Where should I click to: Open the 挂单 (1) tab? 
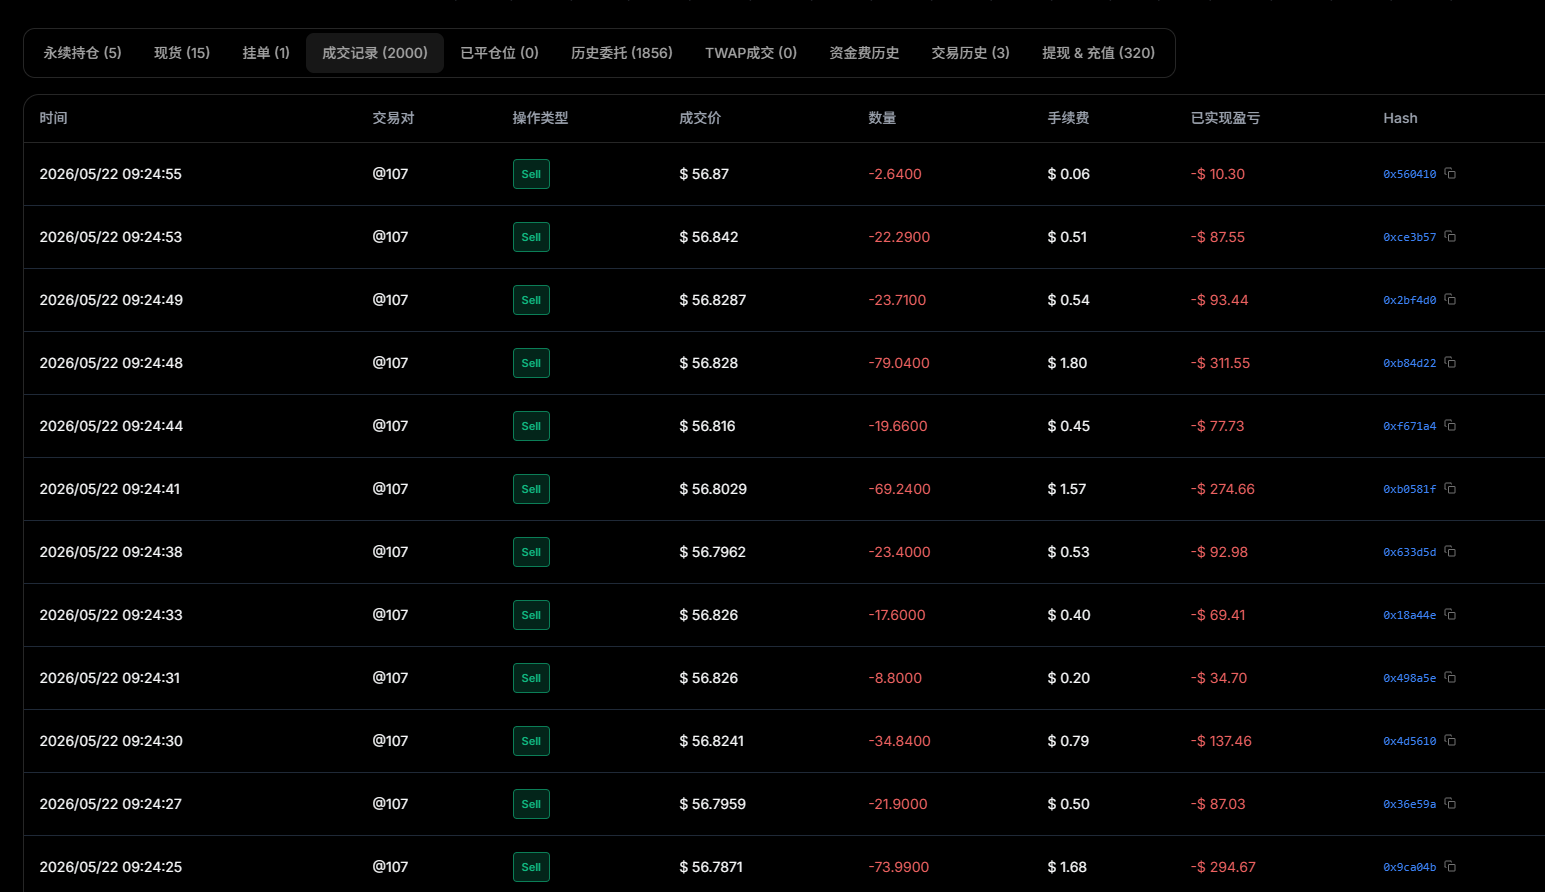266,53
